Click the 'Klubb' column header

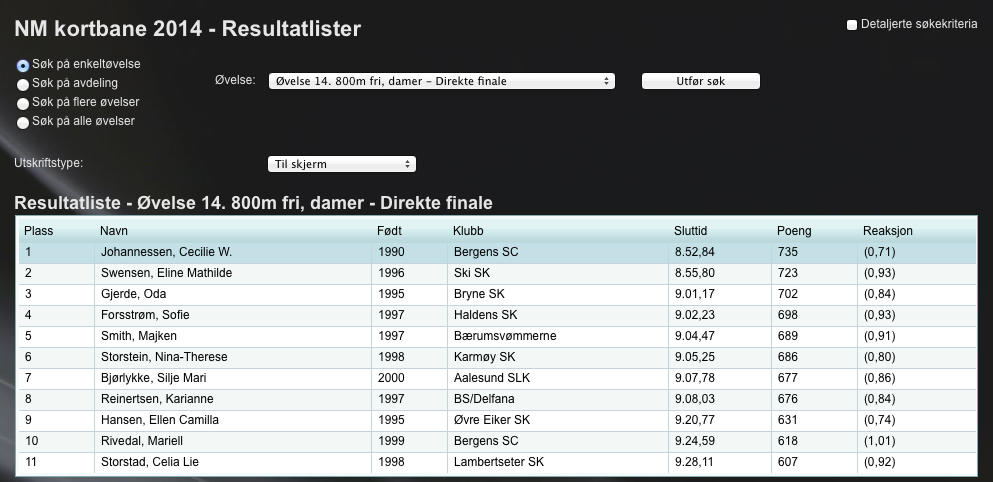pyautogui.click(x=469, y=231)
